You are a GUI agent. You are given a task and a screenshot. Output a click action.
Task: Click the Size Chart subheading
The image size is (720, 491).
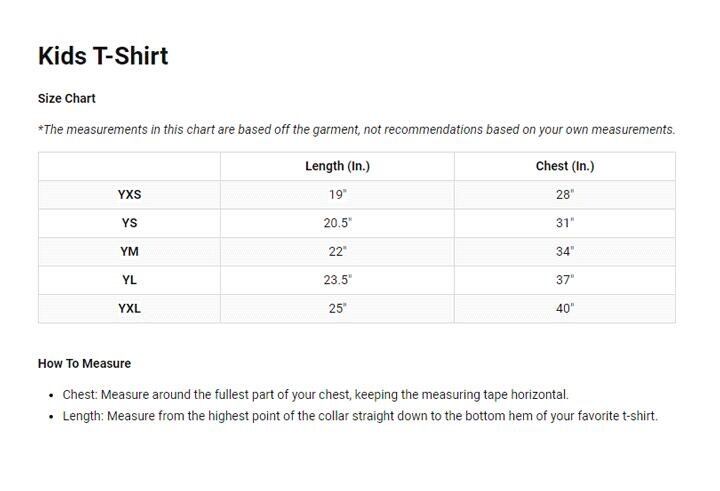pyautogui.click(x=67, y=99)
